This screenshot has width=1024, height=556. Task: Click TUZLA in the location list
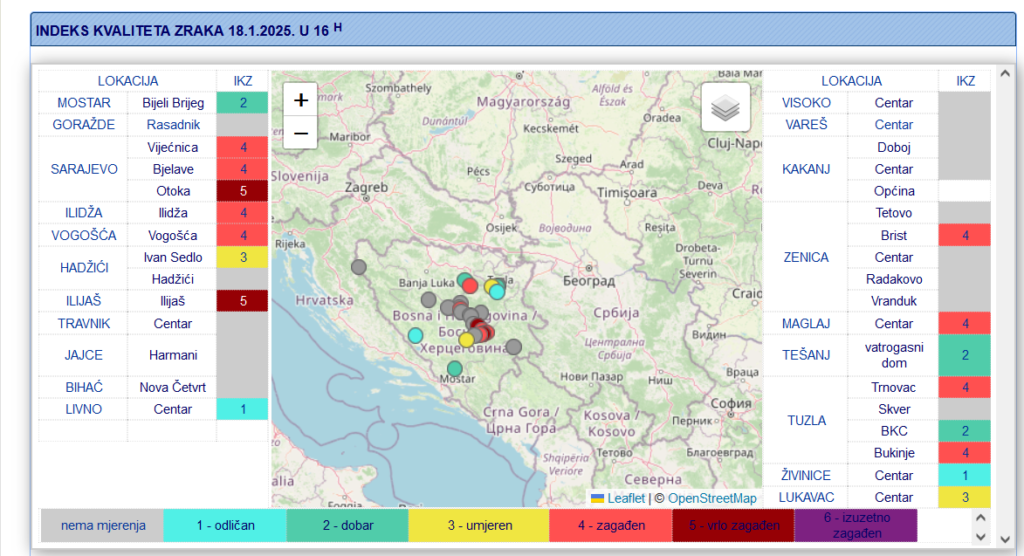tap(805, 420)
